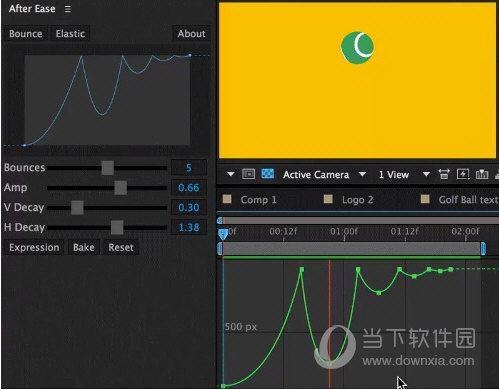Click the Logo 2 tab color label square
This screenshot has width=499, height=390.
tap(328, 199)
